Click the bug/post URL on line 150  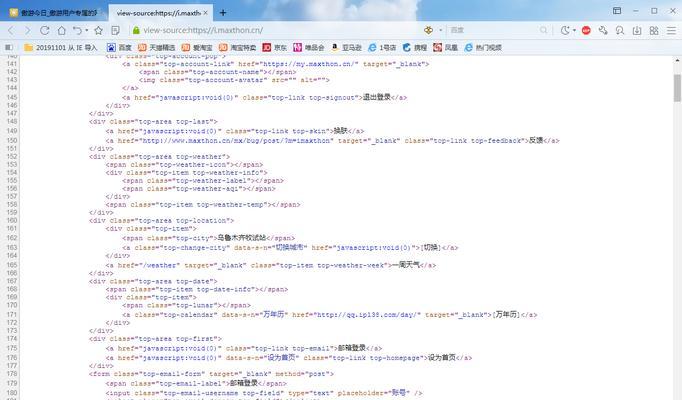click(x=236, y=140)
